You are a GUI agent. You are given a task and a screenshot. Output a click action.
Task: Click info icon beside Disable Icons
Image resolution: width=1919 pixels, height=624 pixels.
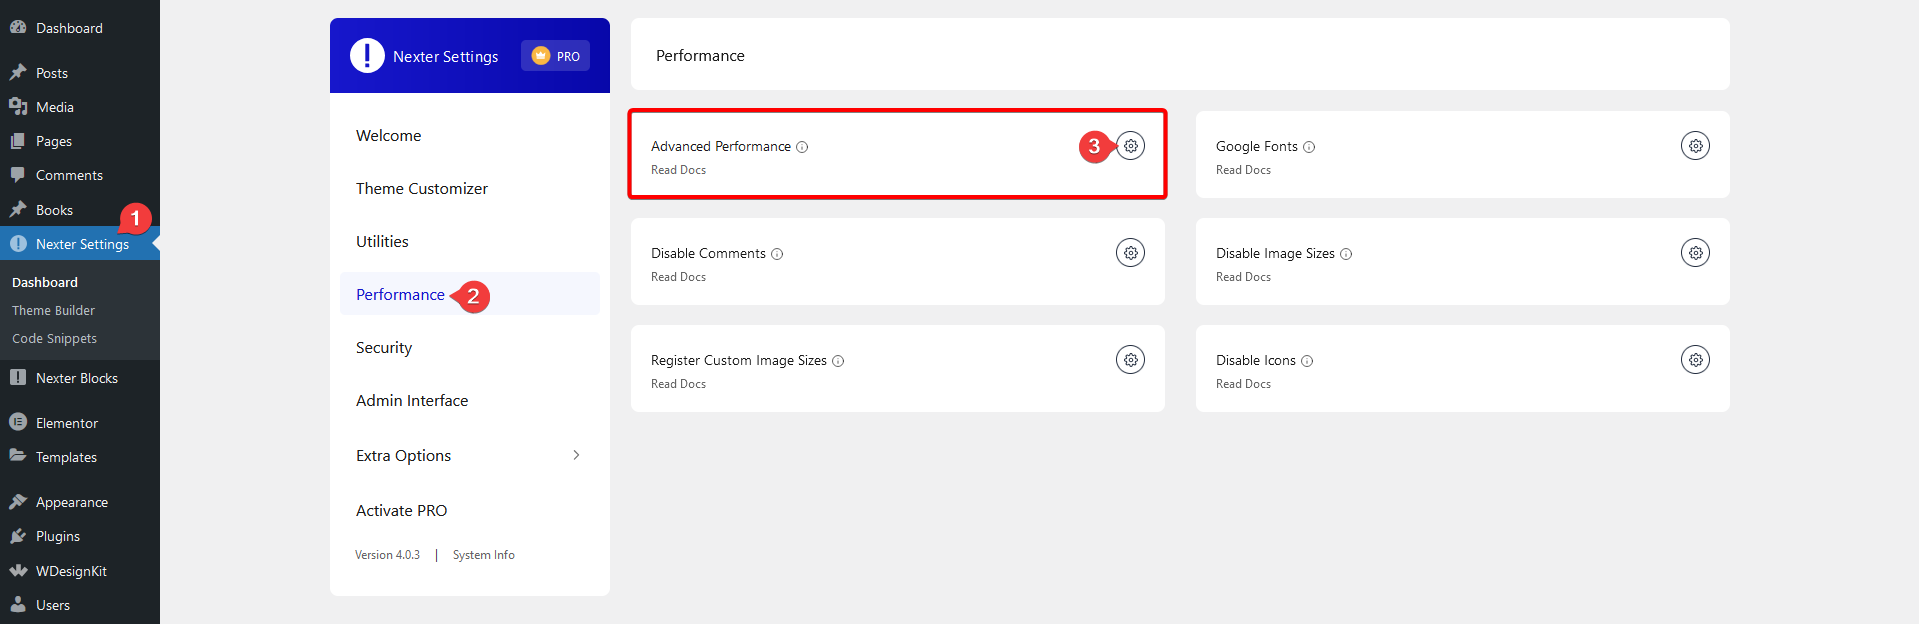pos(1307,361)
